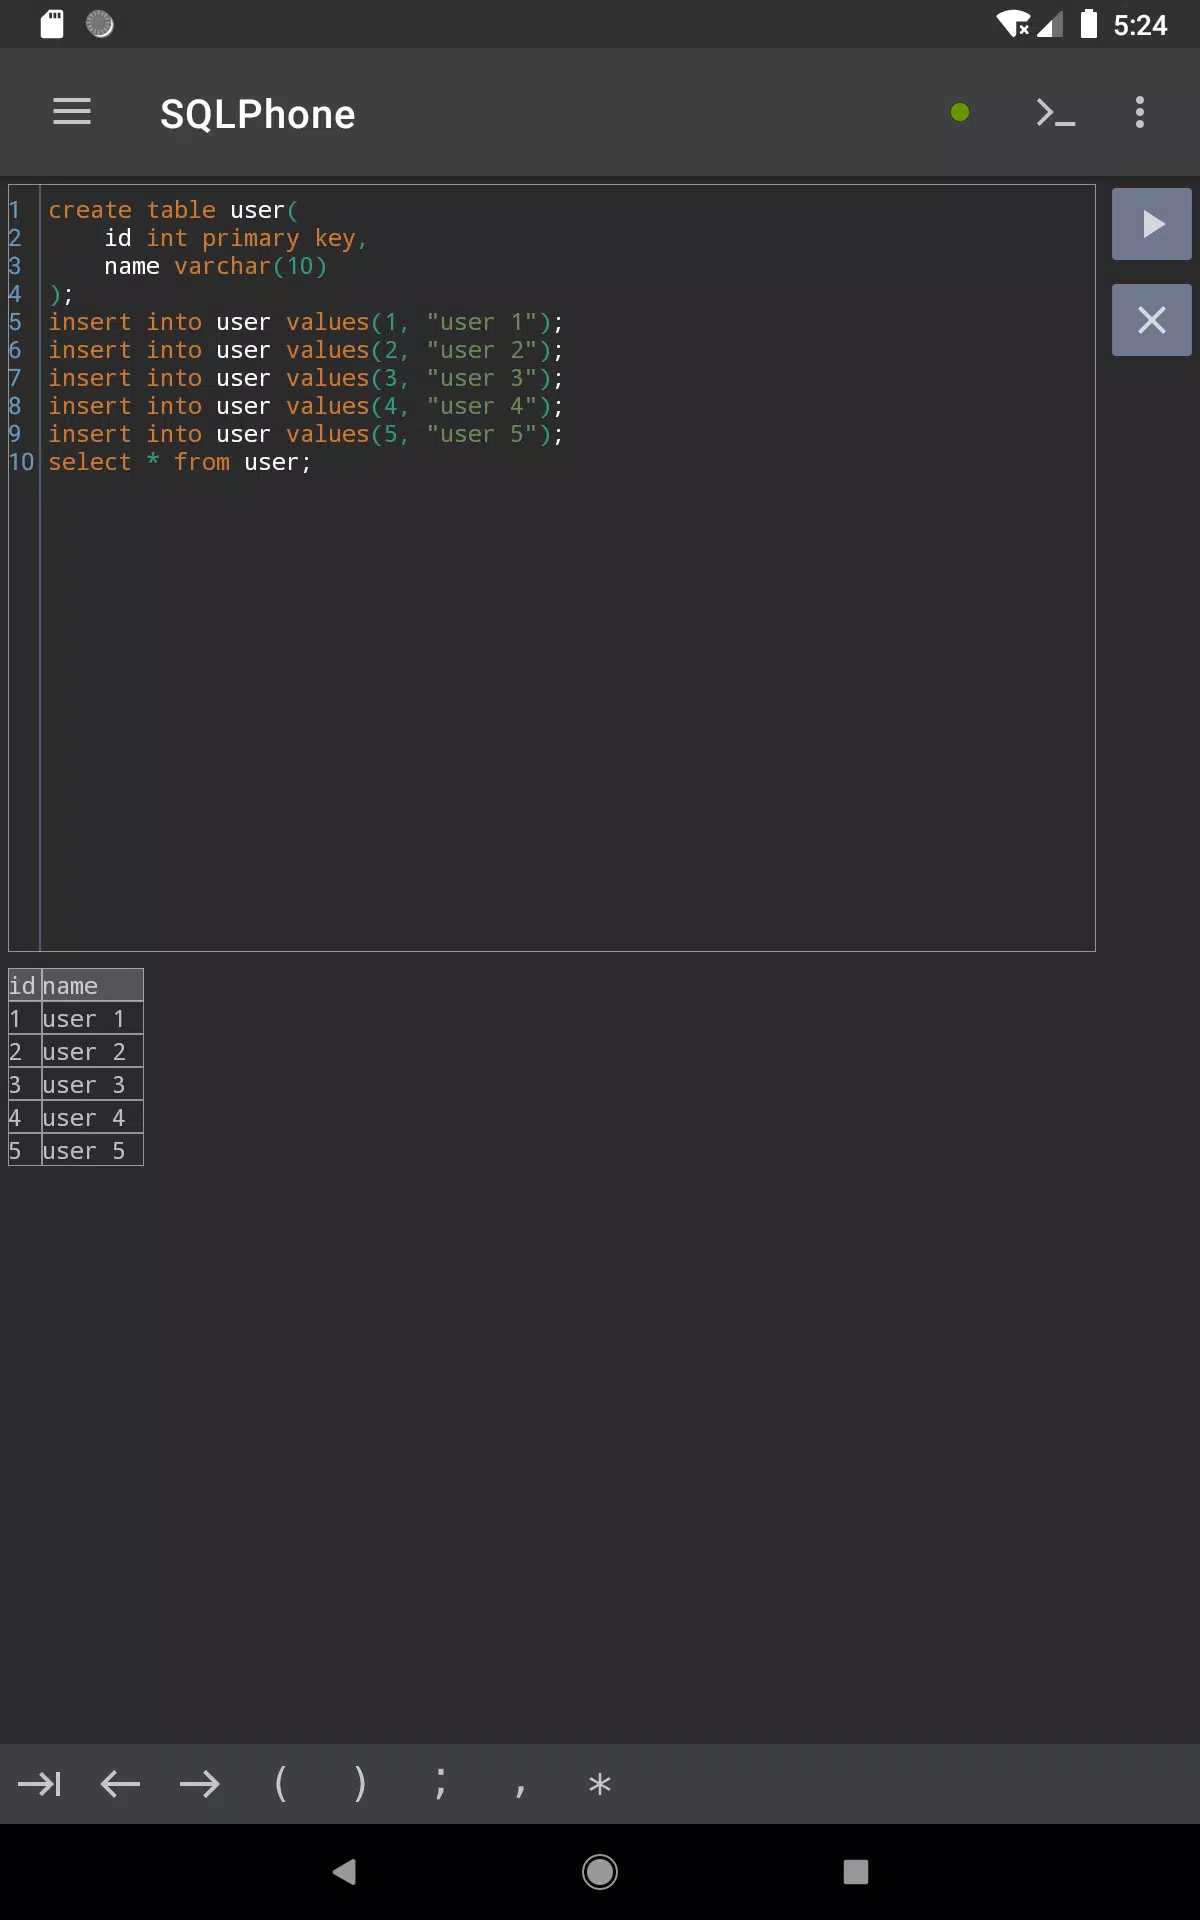Click the insert line with "user 2"
This screenshot has width=1200, height=1920.
tap(306, 350)
